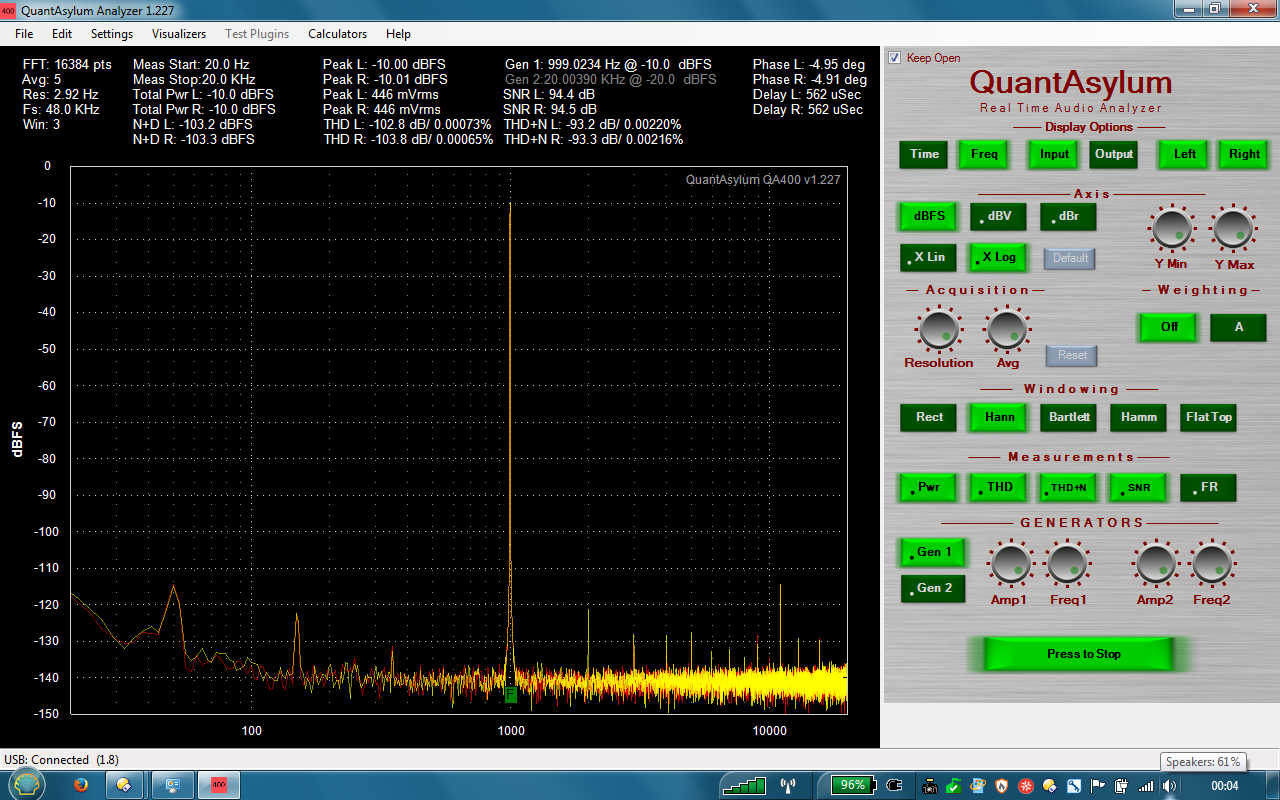Toggle the Input display button
The height and width of the screenshot is (800, 1280).
point(1054,154)
